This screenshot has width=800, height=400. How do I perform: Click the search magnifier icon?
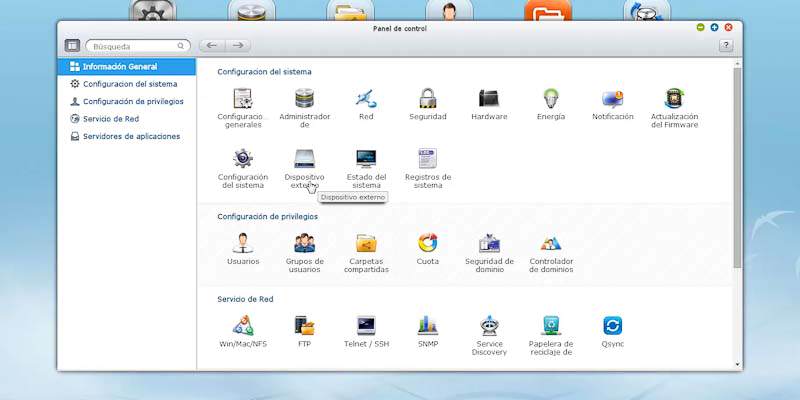pyautogui.click(x=181, y=46)
